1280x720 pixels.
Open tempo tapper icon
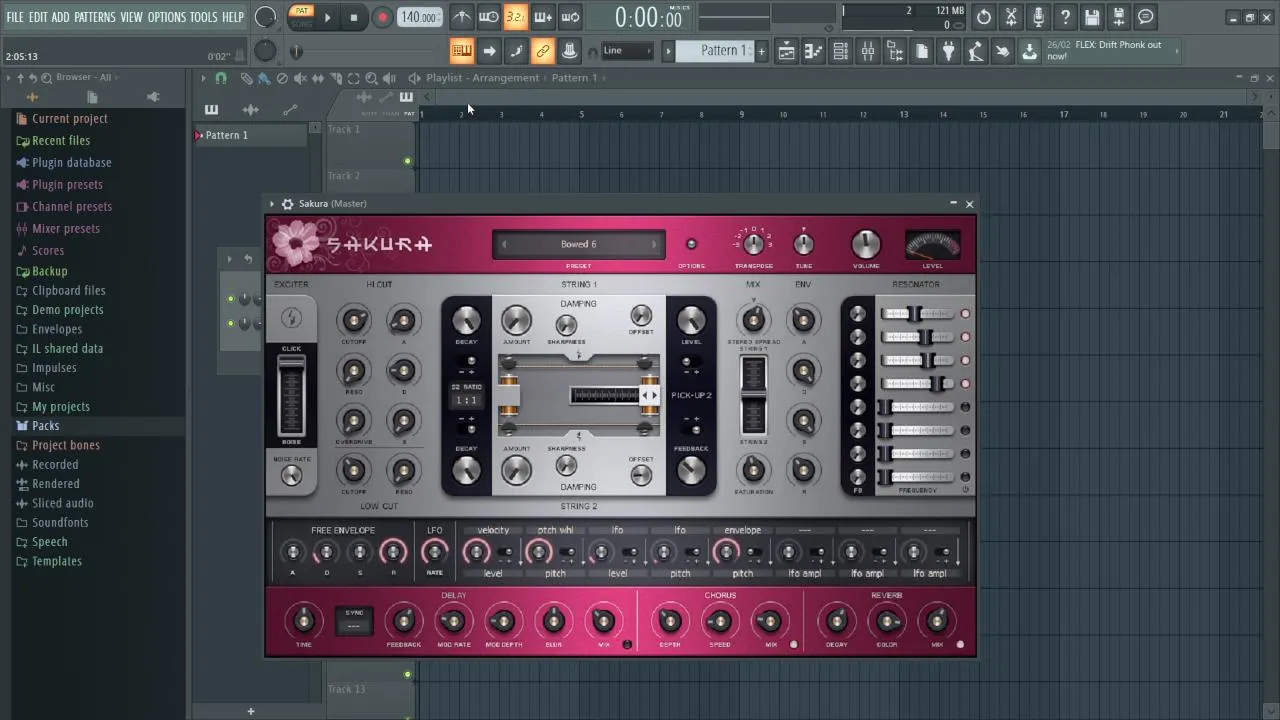(976, 51)
